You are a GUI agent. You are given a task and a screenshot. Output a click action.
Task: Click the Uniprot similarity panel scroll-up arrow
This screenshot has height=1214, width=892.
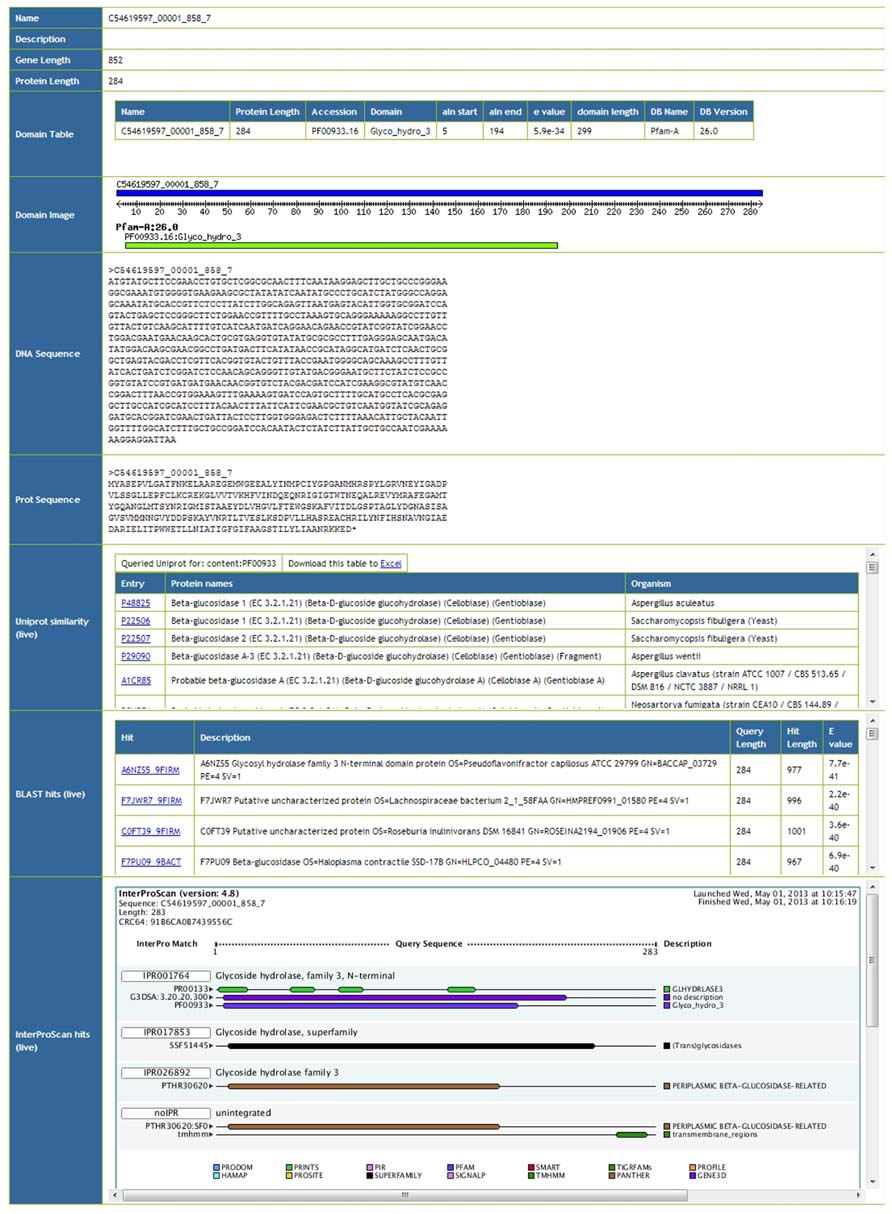point(872,553)
